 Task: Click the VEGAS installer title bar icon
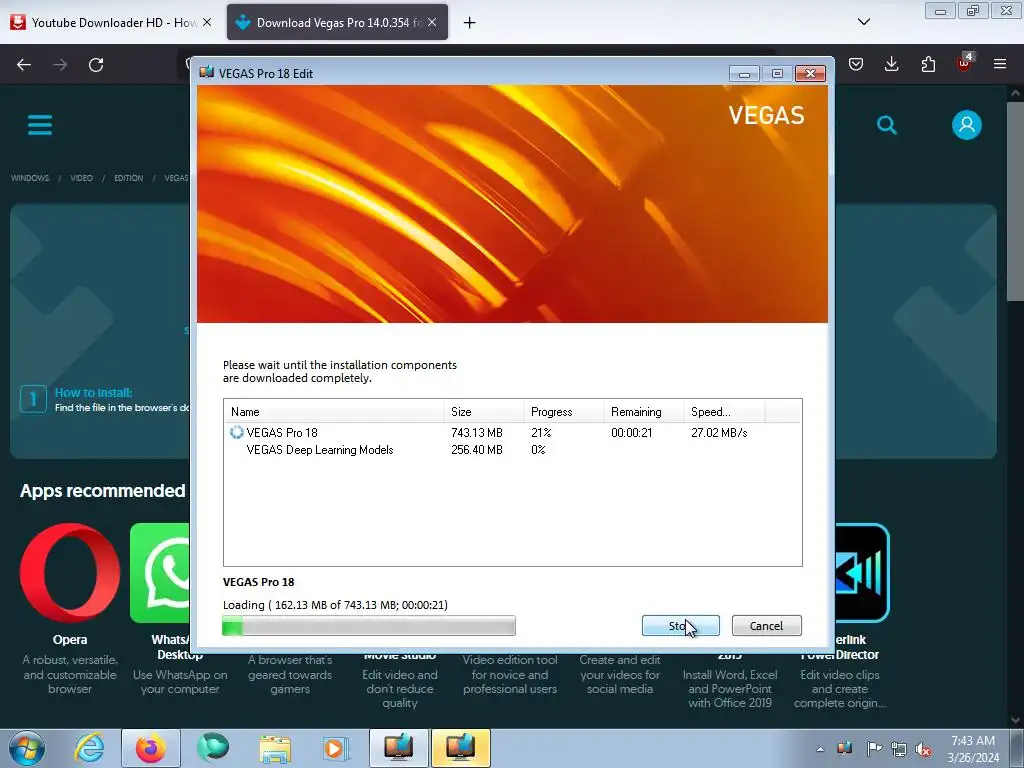pyautogui.click(x=206, y=72)
